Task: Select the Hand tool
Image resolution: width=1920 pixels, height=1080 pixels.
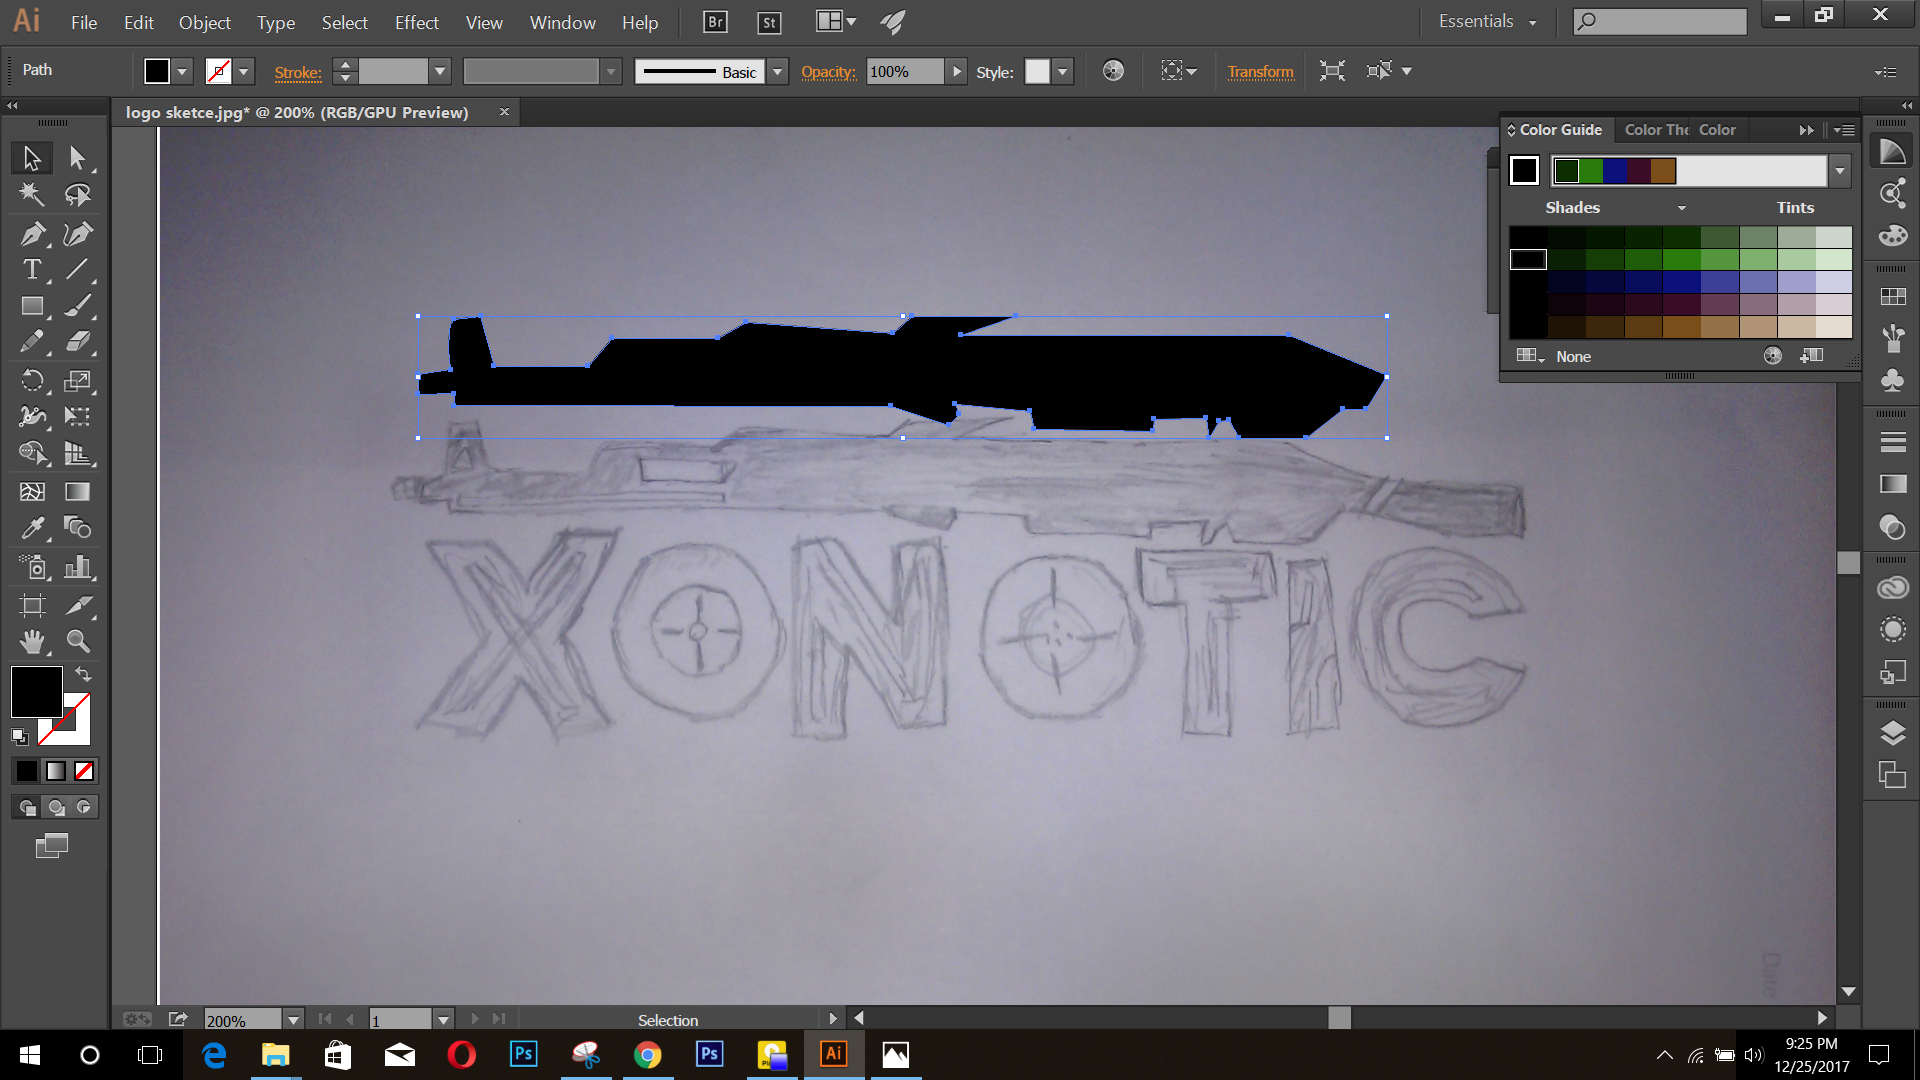Action: point(32,641)
